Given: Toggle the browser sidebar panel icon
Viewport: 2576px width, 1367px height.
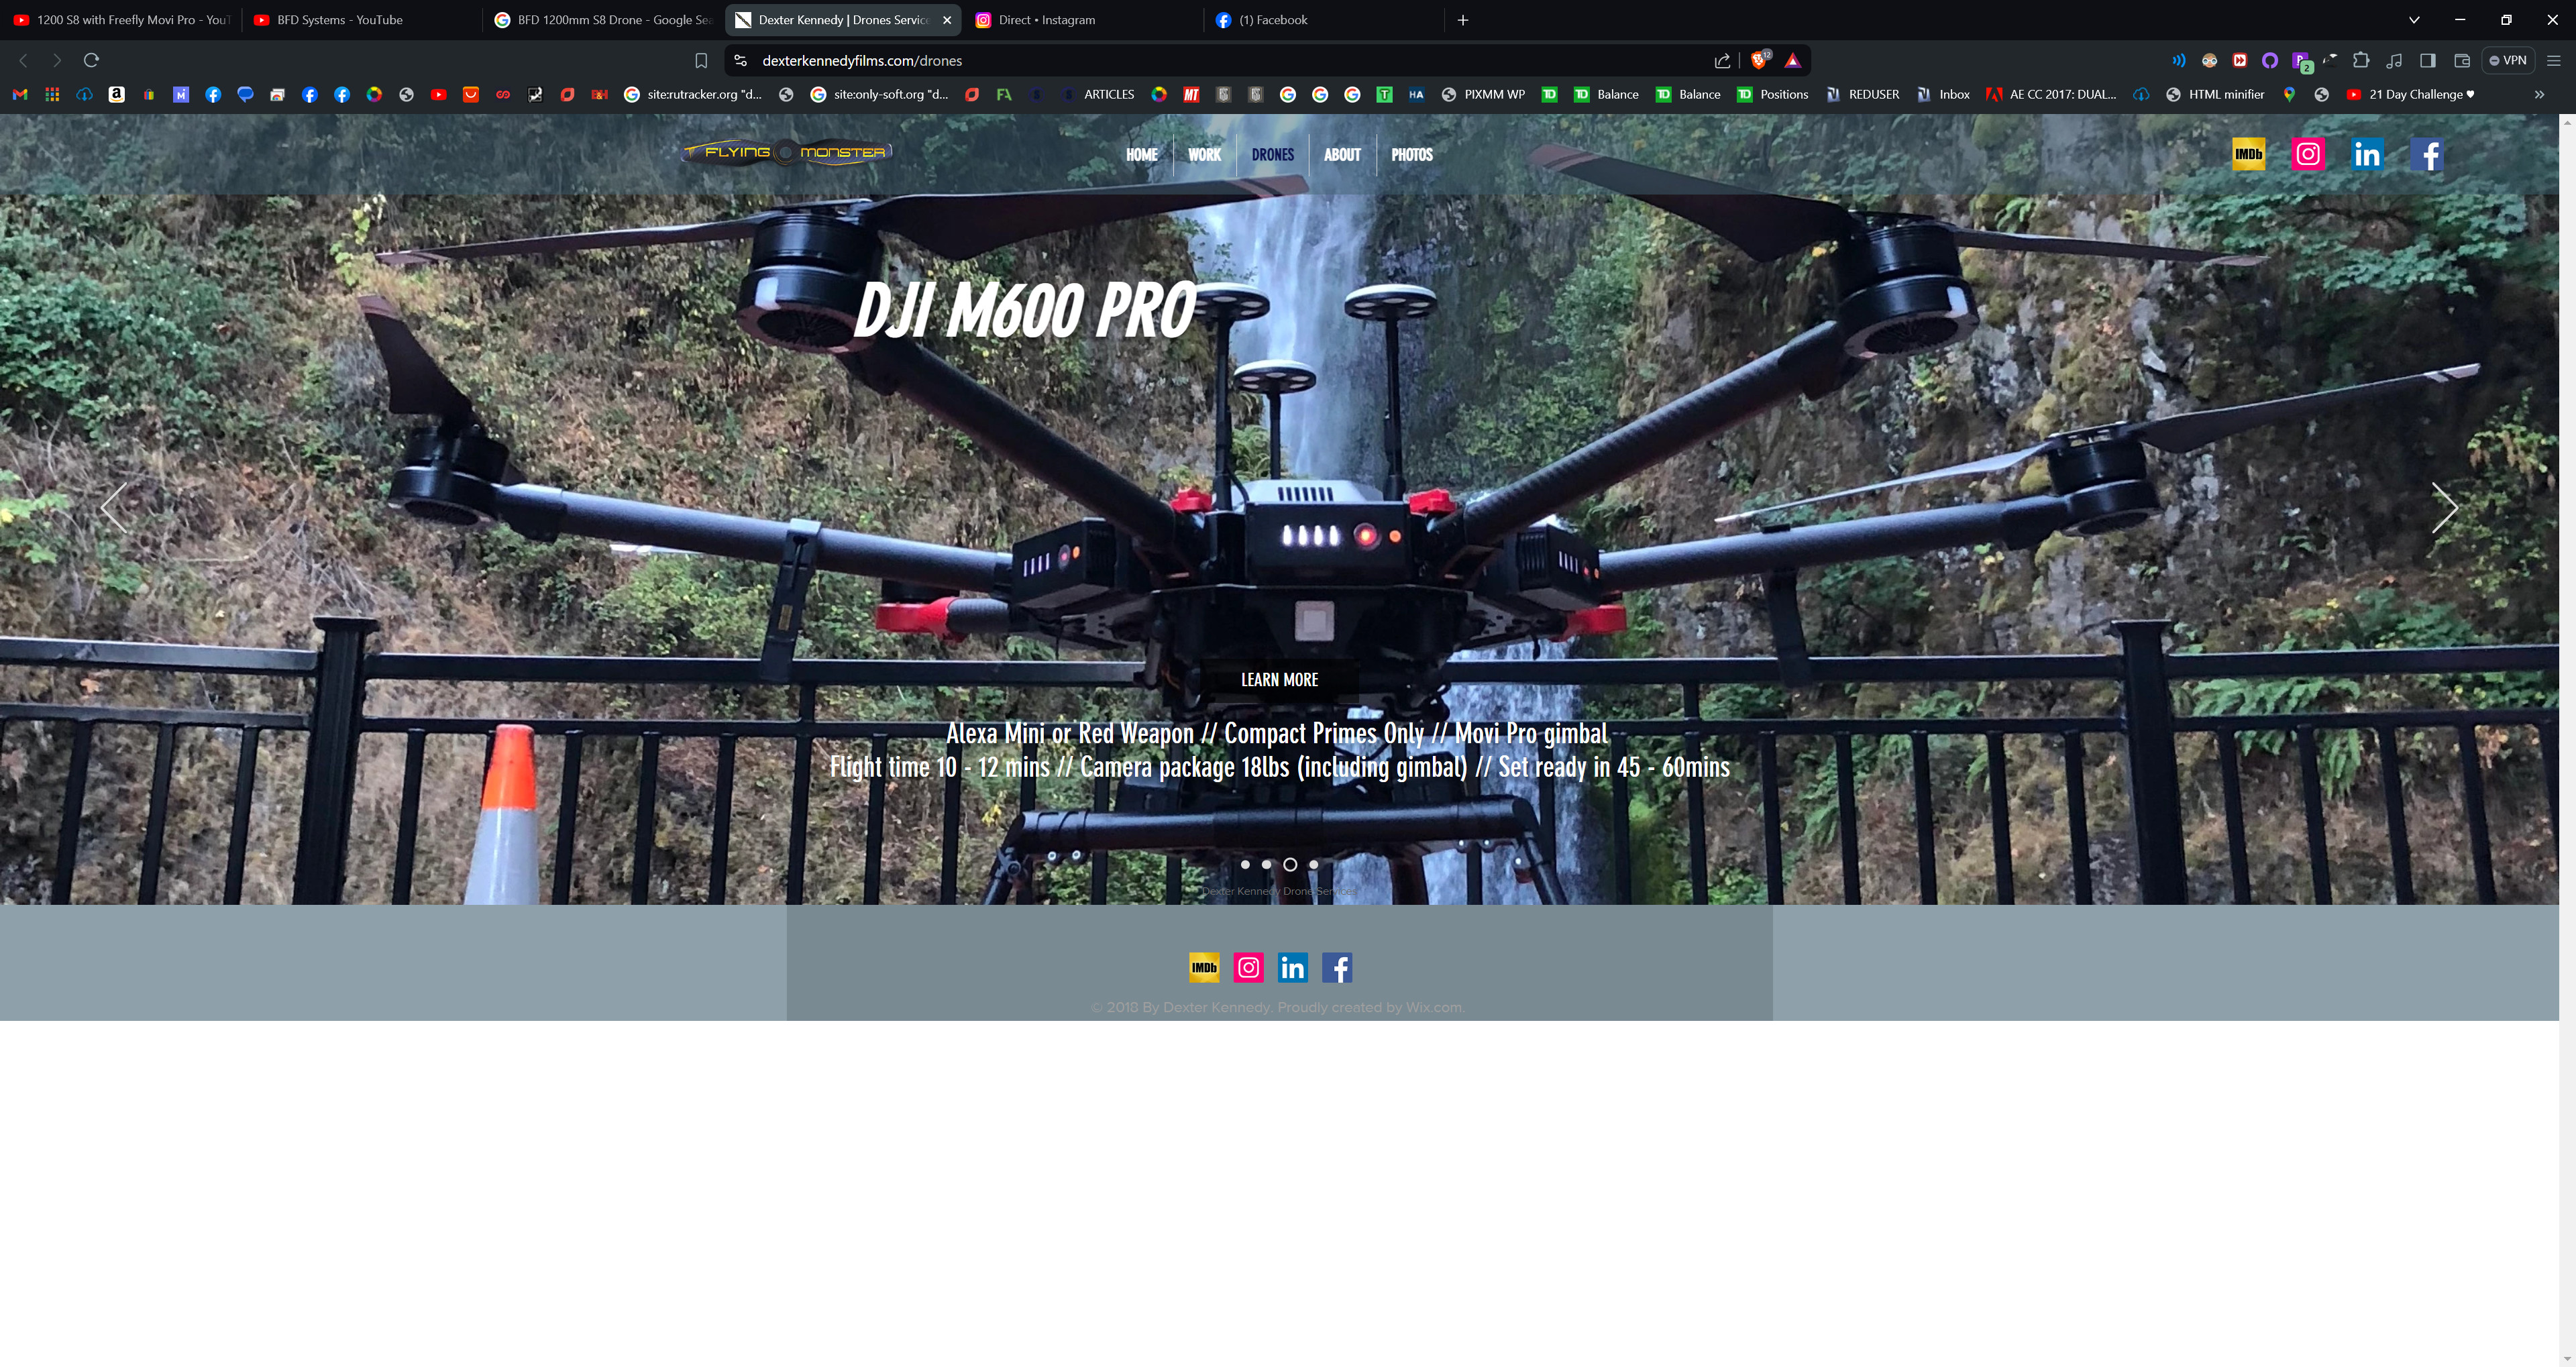Looking at the screenshot, I should (x=2427, y=60).
